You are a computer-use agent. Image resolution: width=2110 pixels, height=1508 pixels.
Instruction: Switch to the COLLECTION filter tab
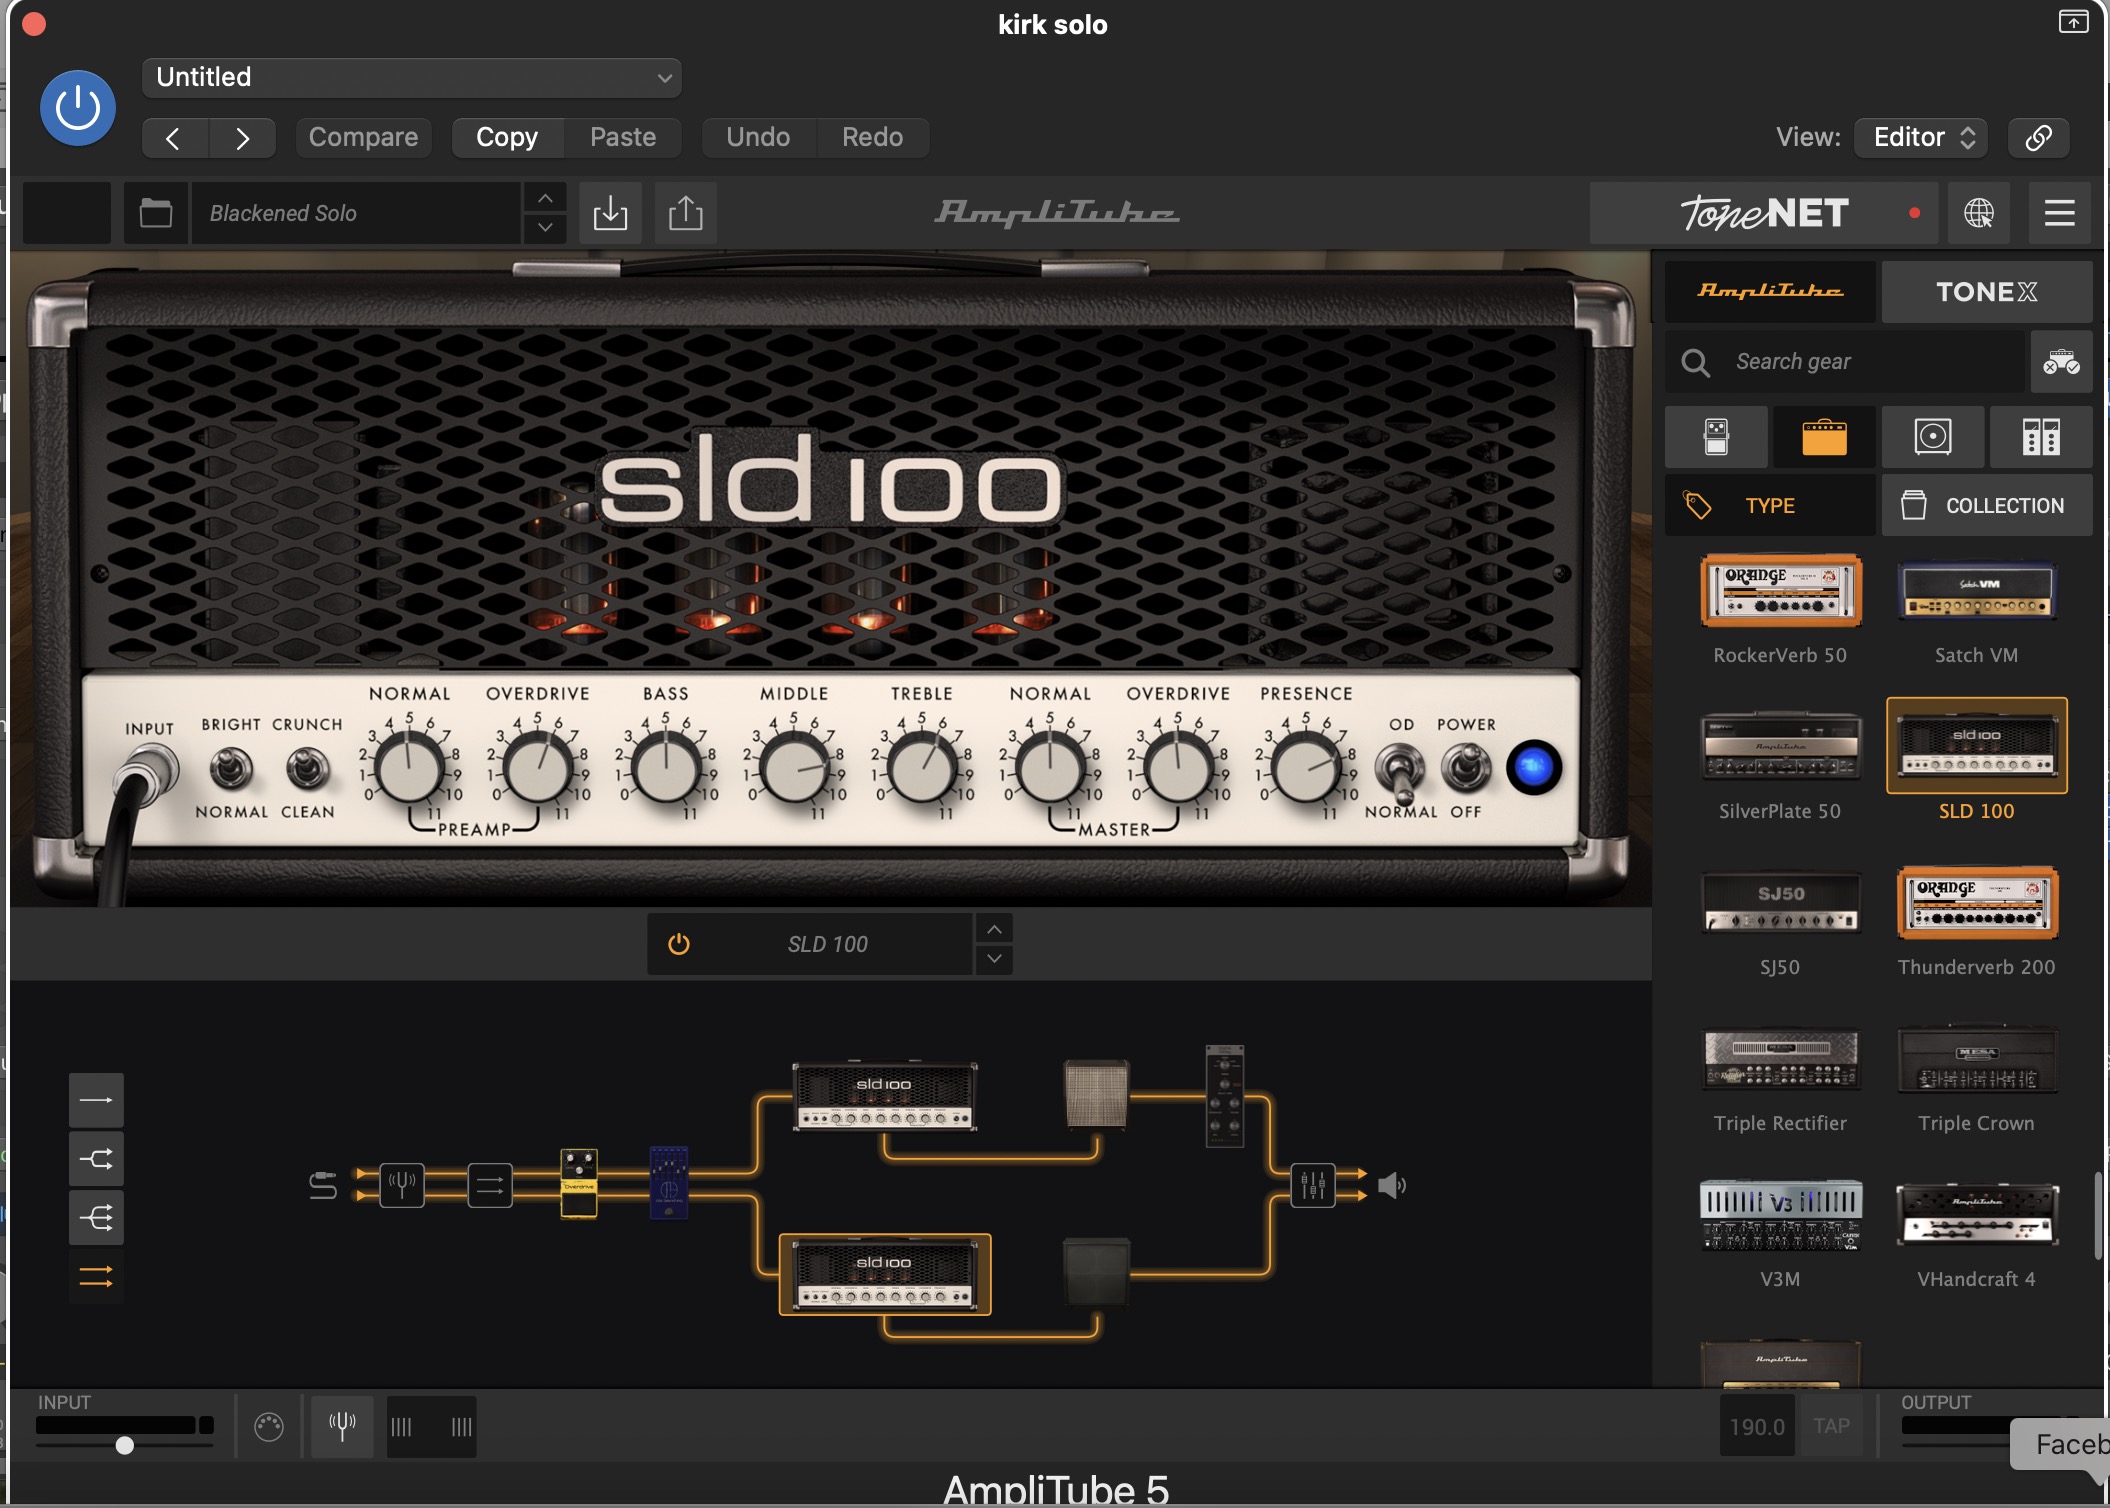(1987, 505)
